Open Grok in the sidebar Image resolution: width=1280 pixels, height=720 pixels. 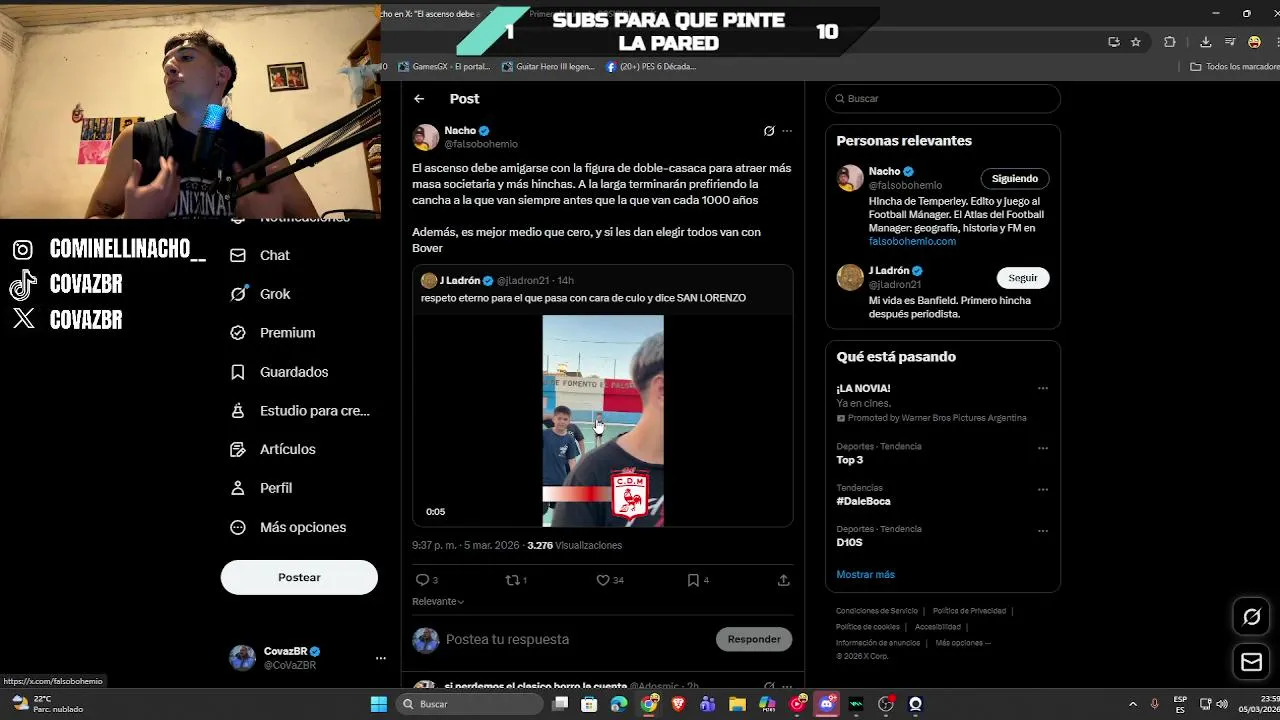pos(260,294)
